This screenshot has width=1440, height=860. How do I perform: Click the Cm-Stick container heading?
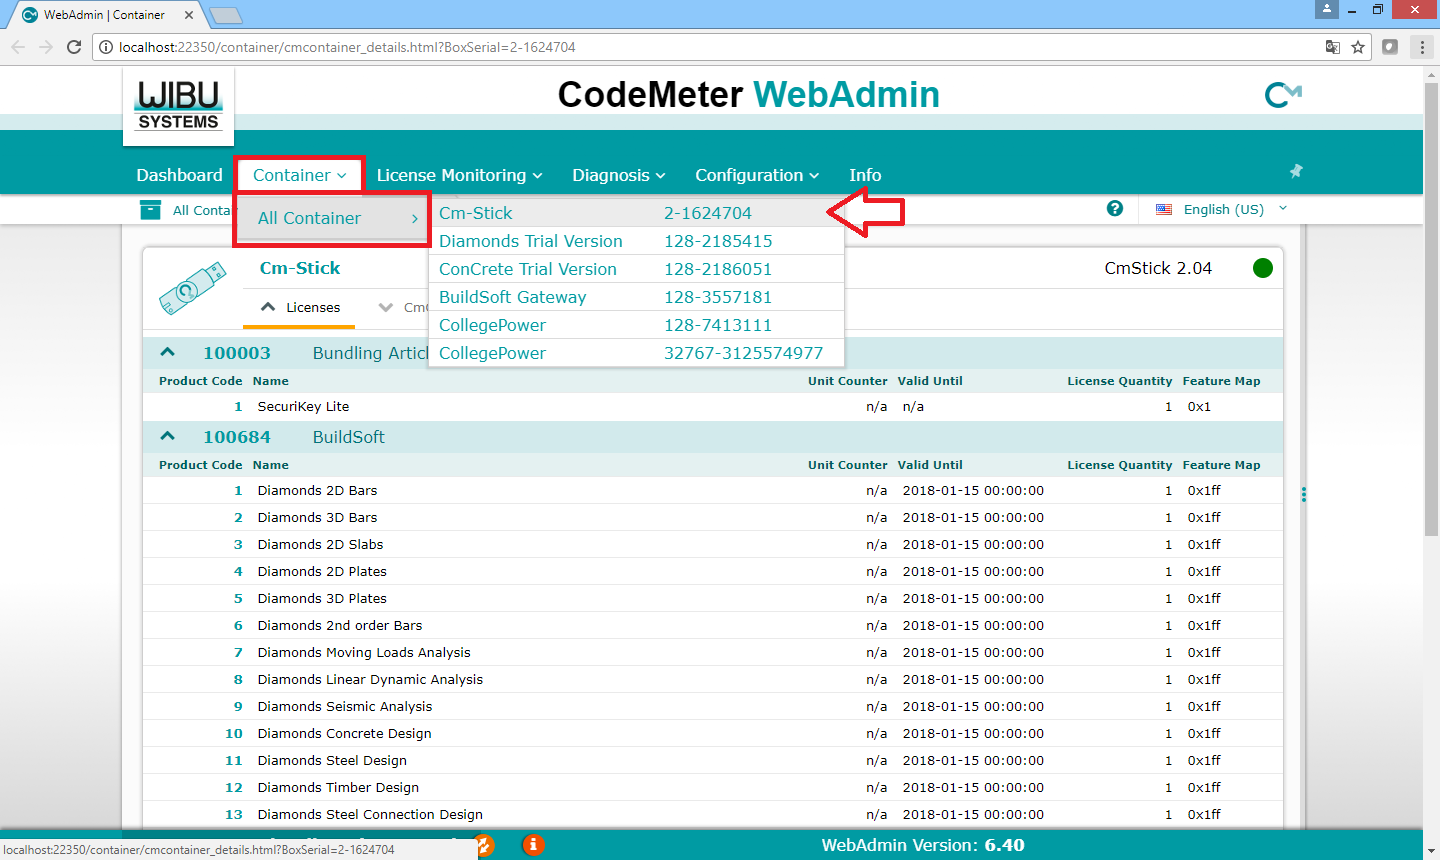click(299, 268)
